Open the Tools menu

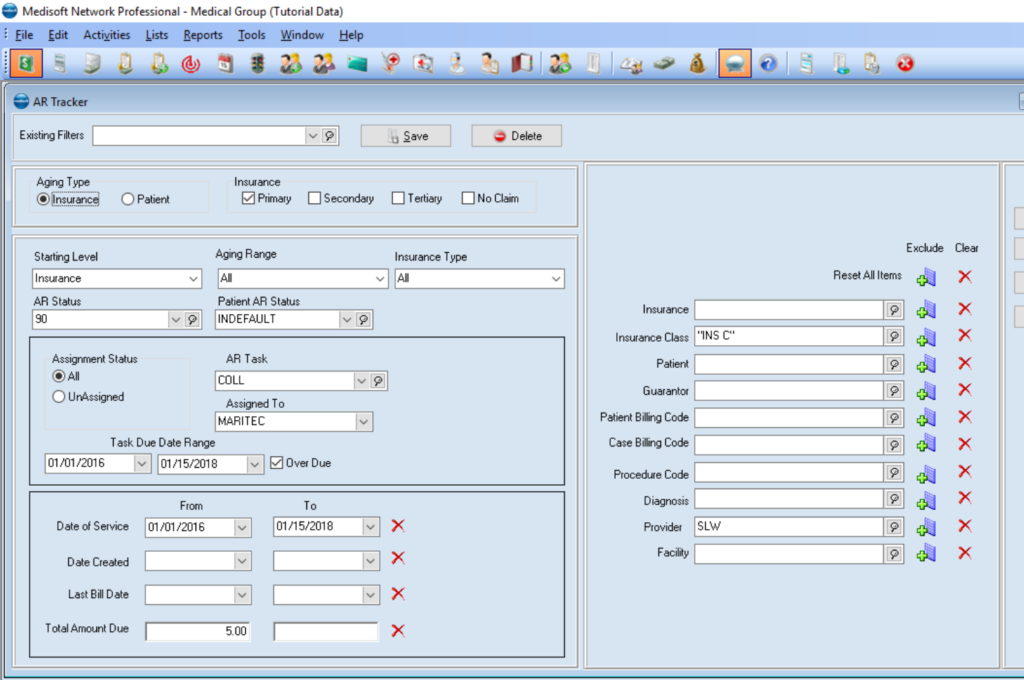click(x=251, y=35)
